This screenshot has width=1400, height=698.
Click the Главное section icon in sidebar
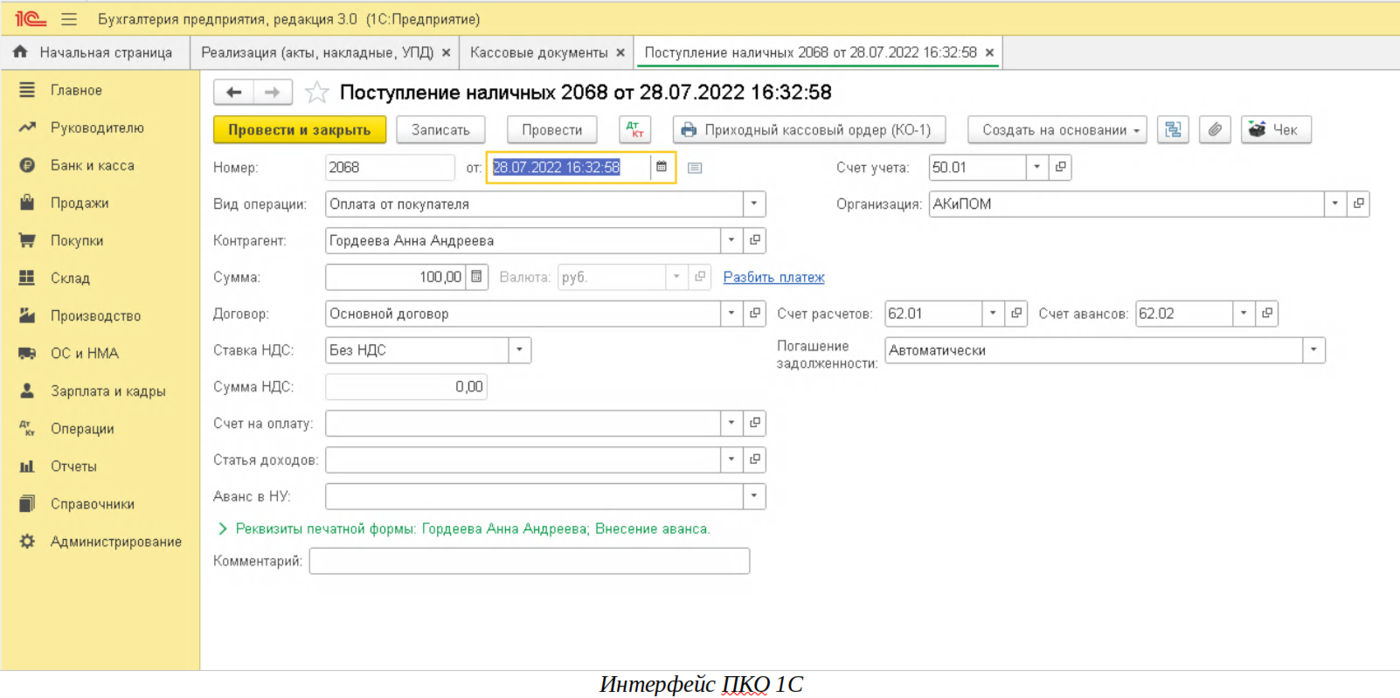tap(27, 90)
